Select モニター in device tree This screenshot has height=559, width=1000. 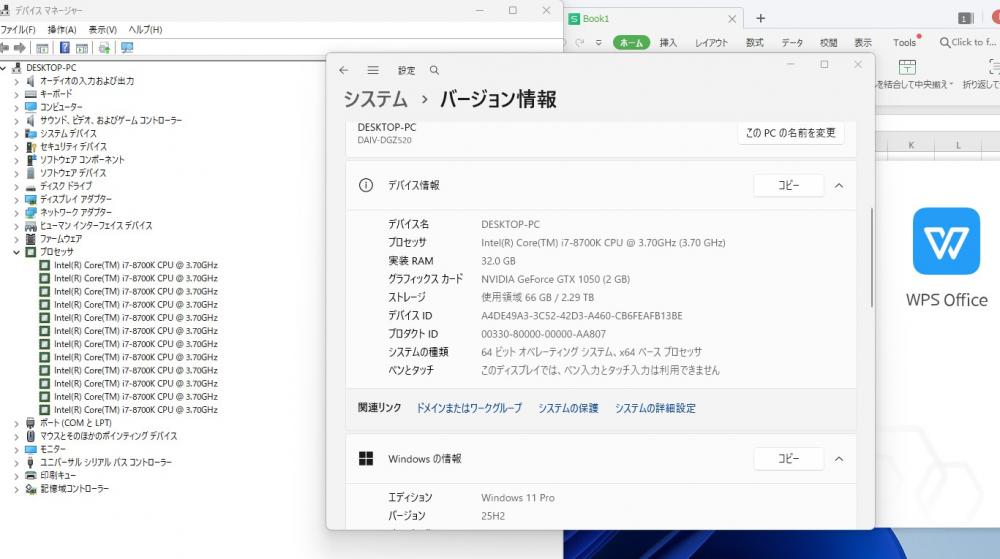pos(53,449)
